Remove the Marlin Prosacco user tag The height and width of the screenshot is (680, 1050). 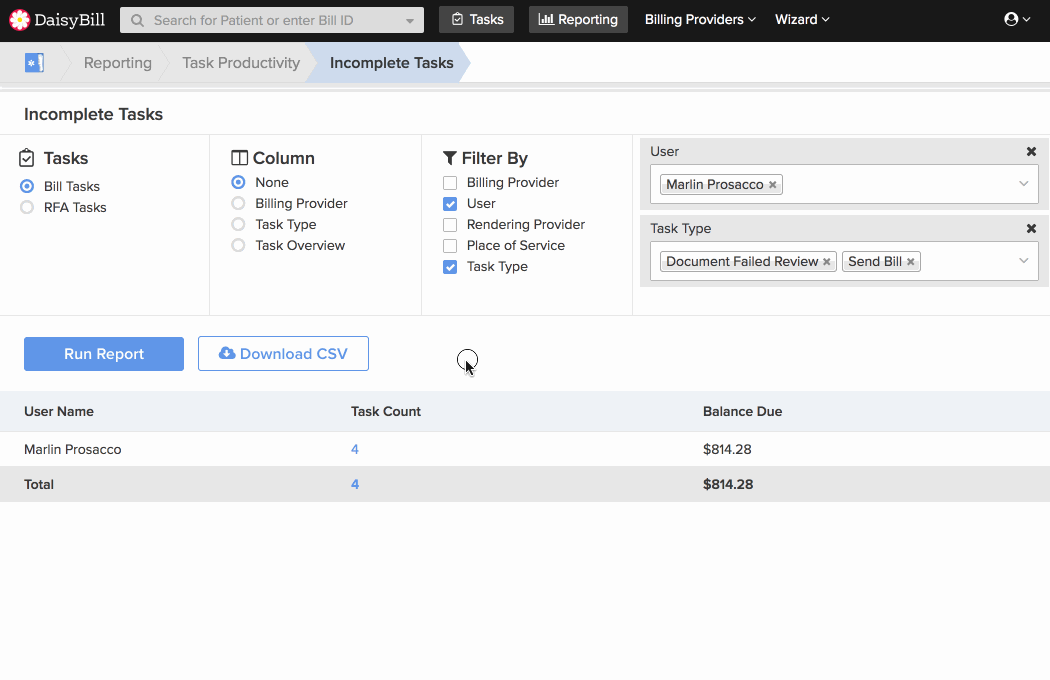tap(773, 185)
